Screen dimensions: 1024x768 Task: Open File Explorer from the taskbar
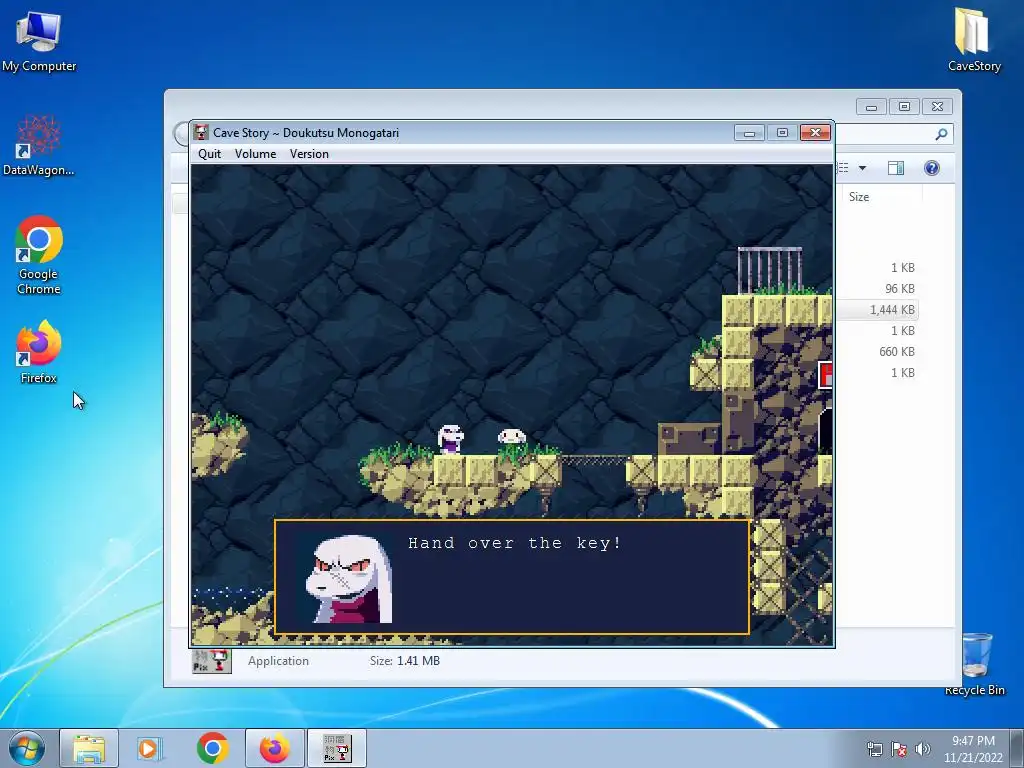click(89, 748)
